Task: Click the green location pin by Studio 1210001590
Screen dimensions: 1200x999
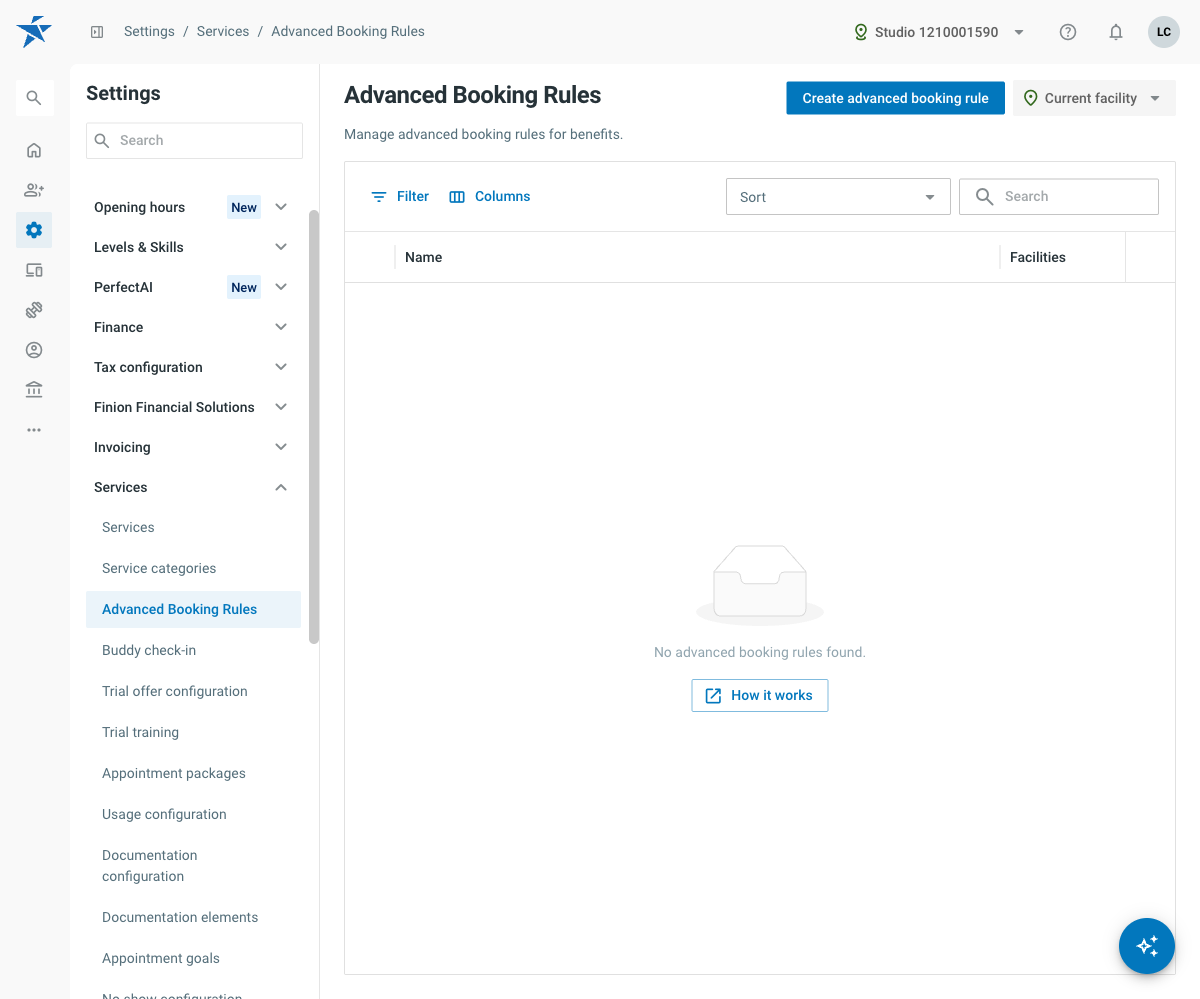Action: [x=861, y=32]
